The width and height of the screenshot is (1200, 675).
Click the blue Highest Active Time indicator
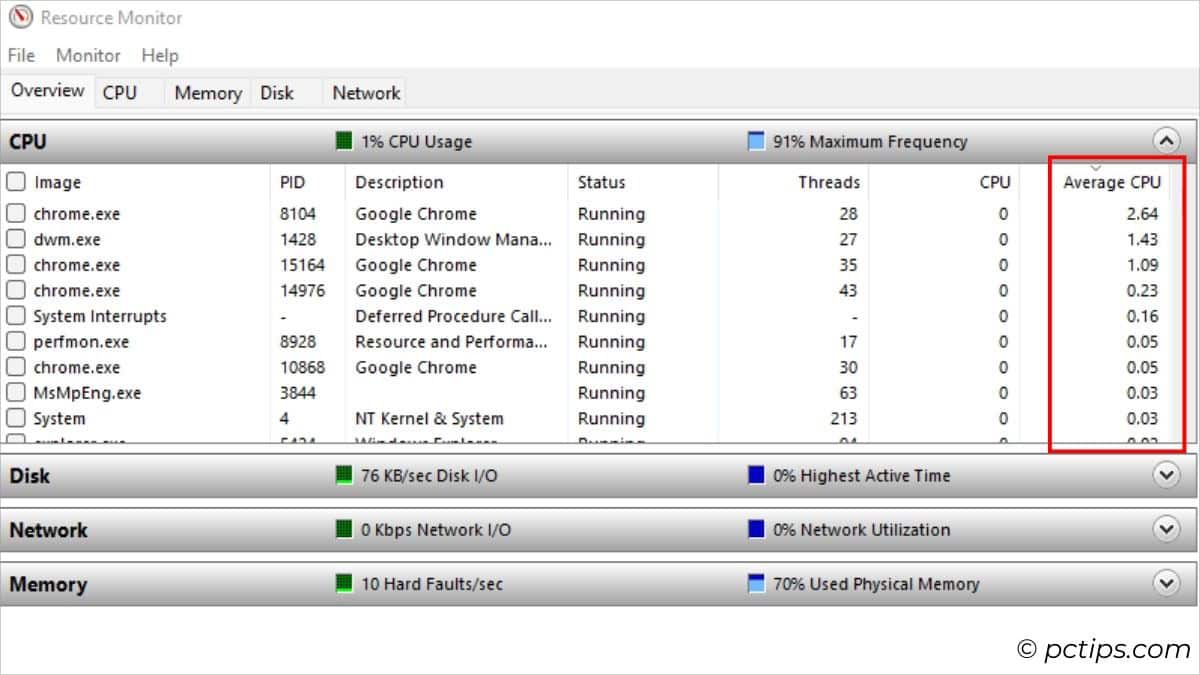[x=756, y=475]
